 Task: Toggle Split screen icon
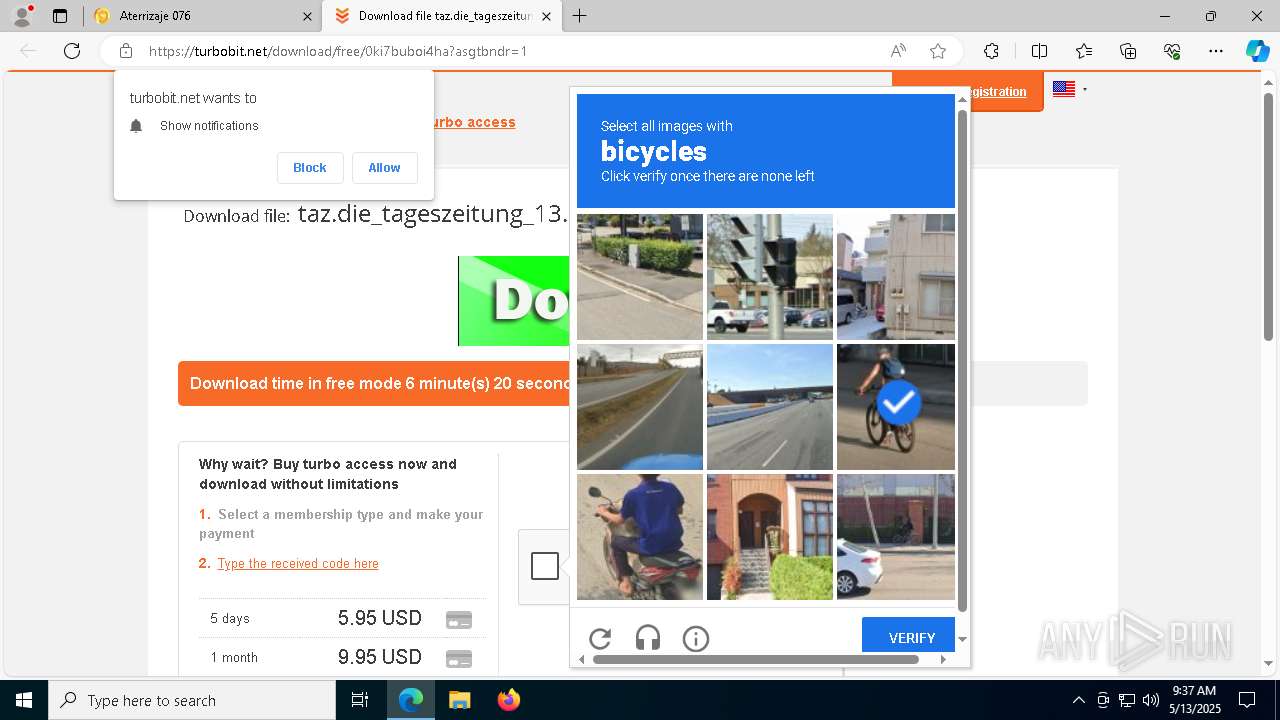coord(1039,51)
